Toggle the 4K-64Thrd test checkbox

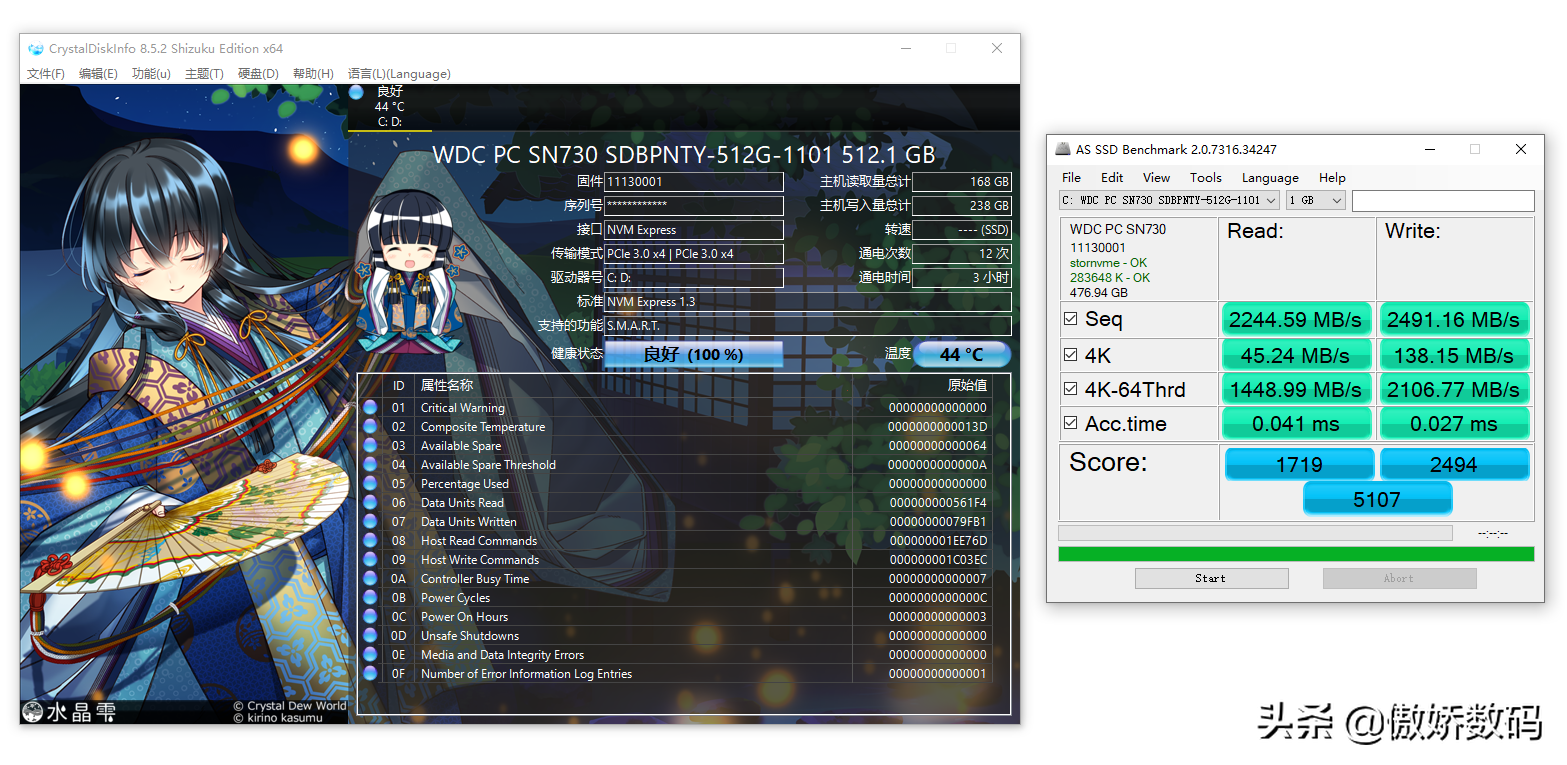click(1071, 389)
